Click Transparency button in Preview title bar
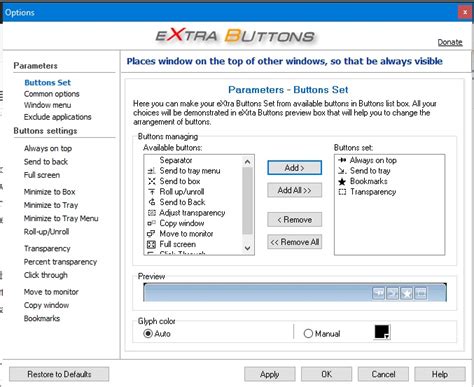Screen dimensions: 474x387 421,293
